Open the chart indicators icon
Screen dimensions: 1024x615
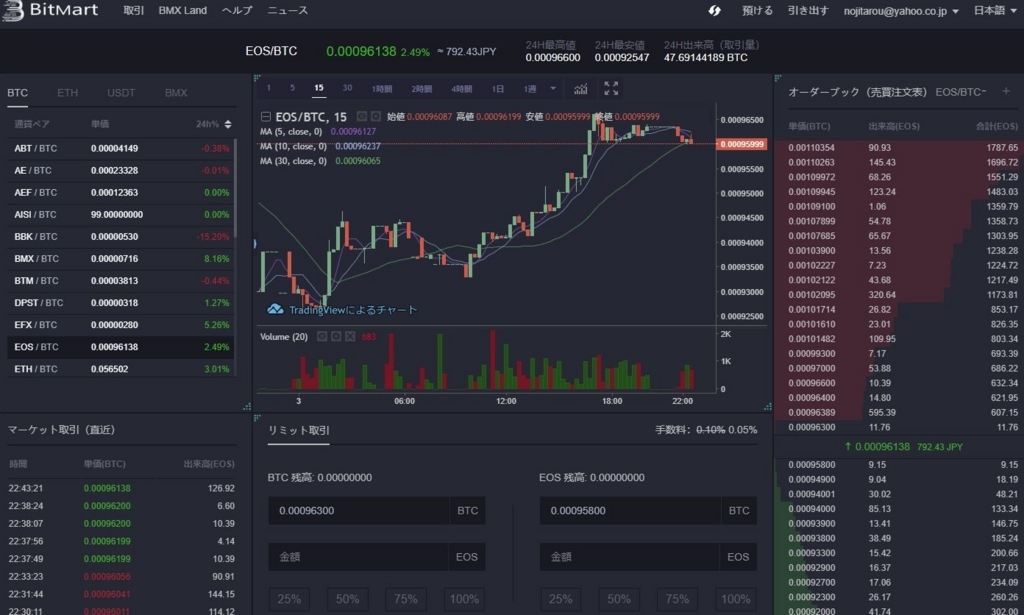pos(581,89)
